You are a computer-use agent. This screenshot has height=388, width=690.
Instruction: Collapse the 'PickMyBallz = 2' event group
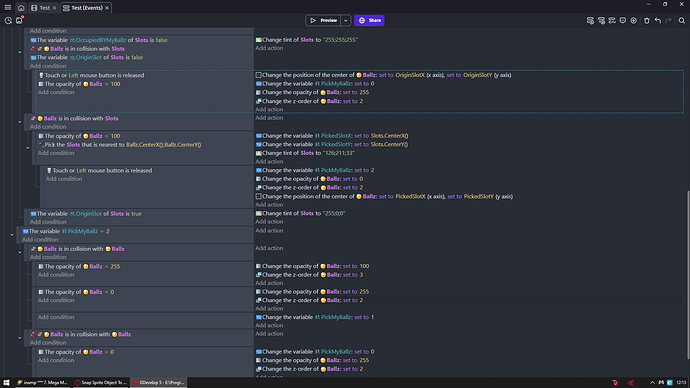coord(12,235)
